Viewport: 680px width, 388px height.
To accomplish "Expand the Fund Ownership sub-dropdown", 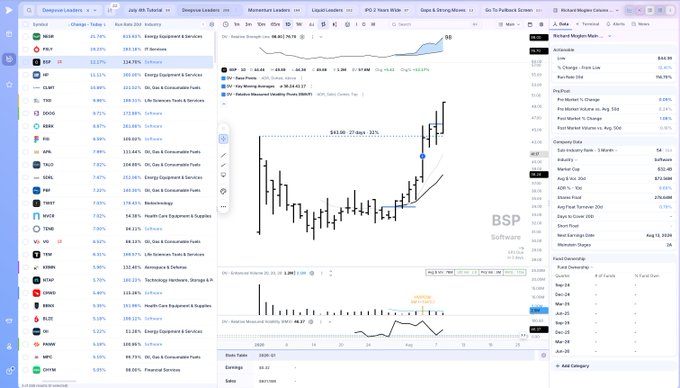I will click(592, 267).
